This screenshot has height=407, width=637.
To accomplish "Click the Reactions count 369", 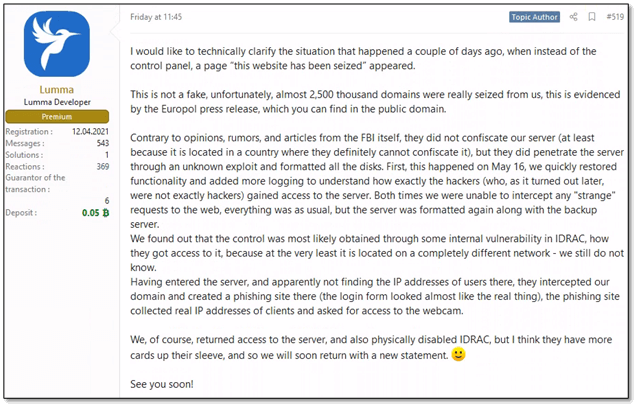I will click(100, 167).
